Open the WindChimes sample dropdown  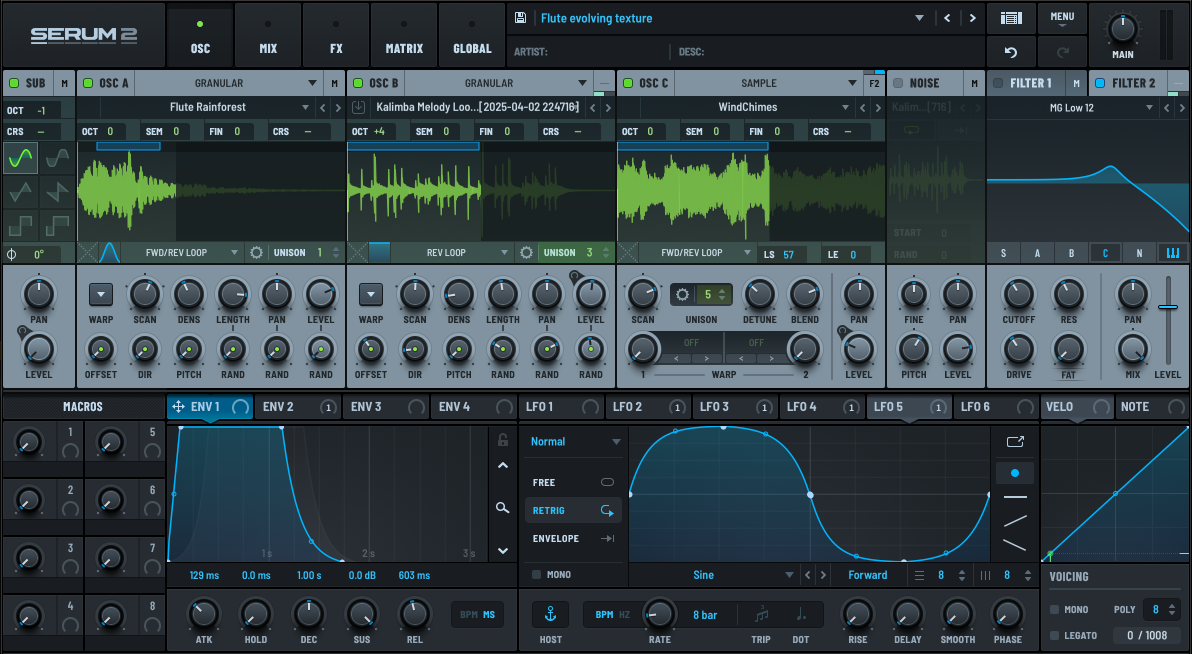point(845,107)
